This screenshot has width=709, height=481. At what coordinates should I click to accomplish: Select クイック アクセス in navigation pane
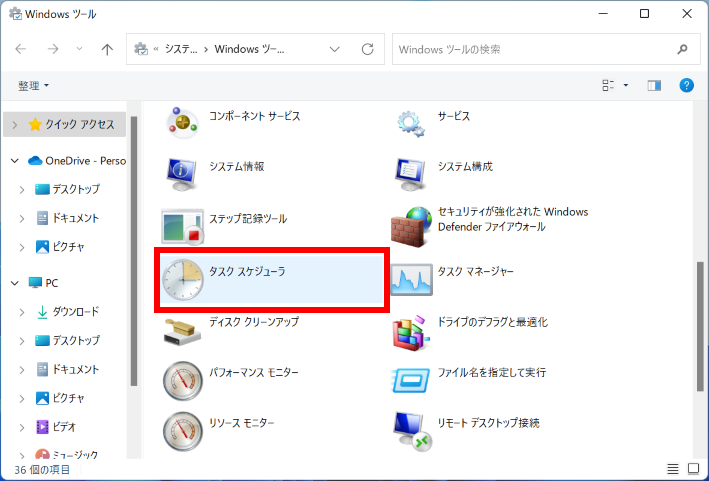64,124
